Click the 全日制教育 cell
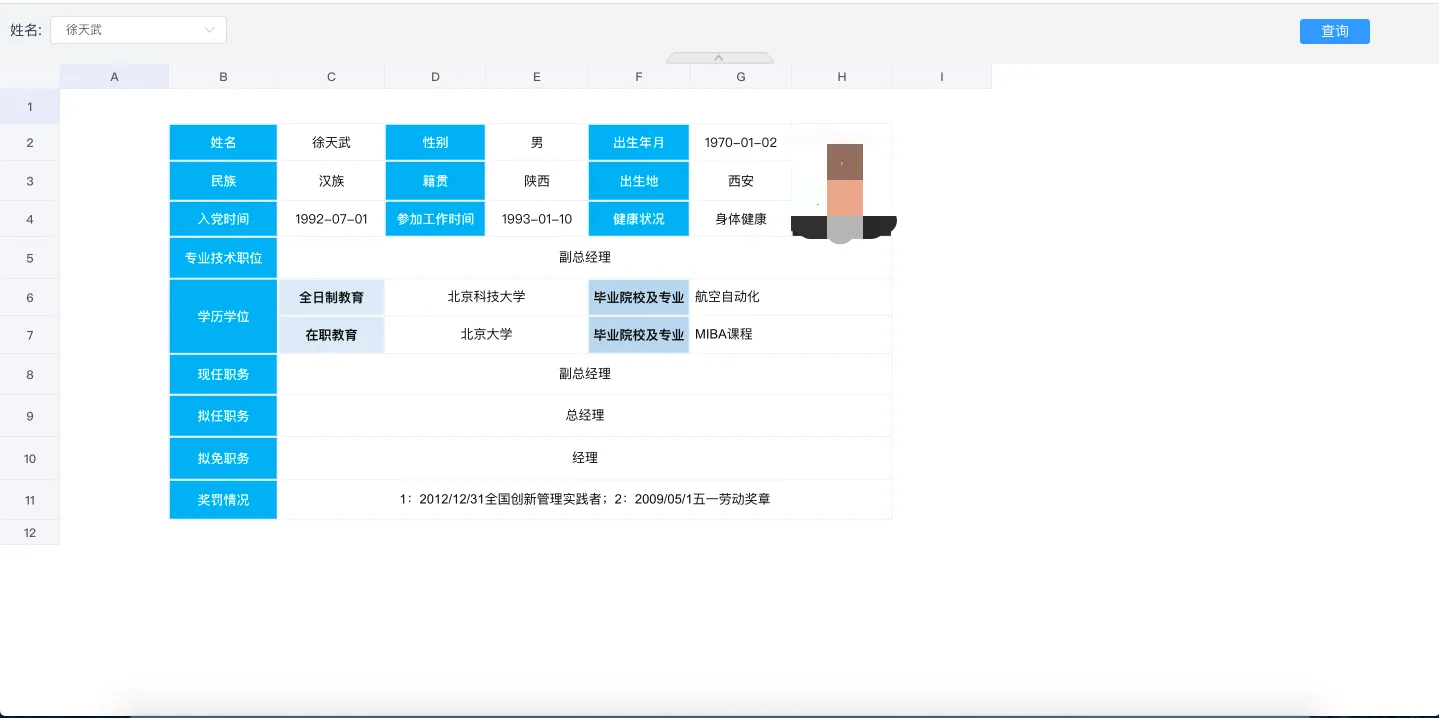 (331, 298)
